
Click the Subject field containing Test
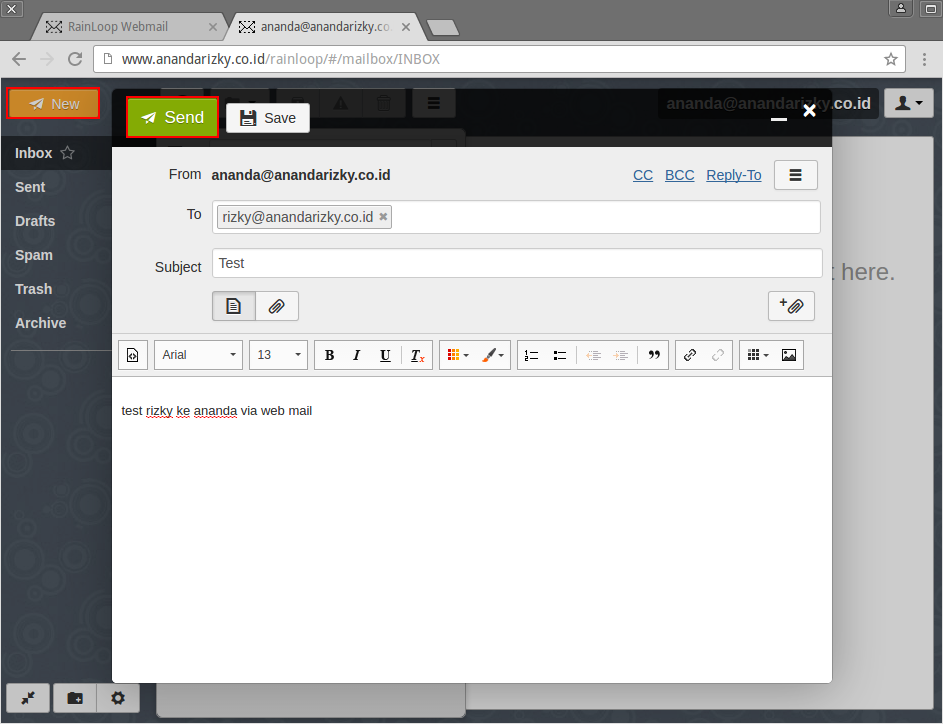(x=517, y=263)
